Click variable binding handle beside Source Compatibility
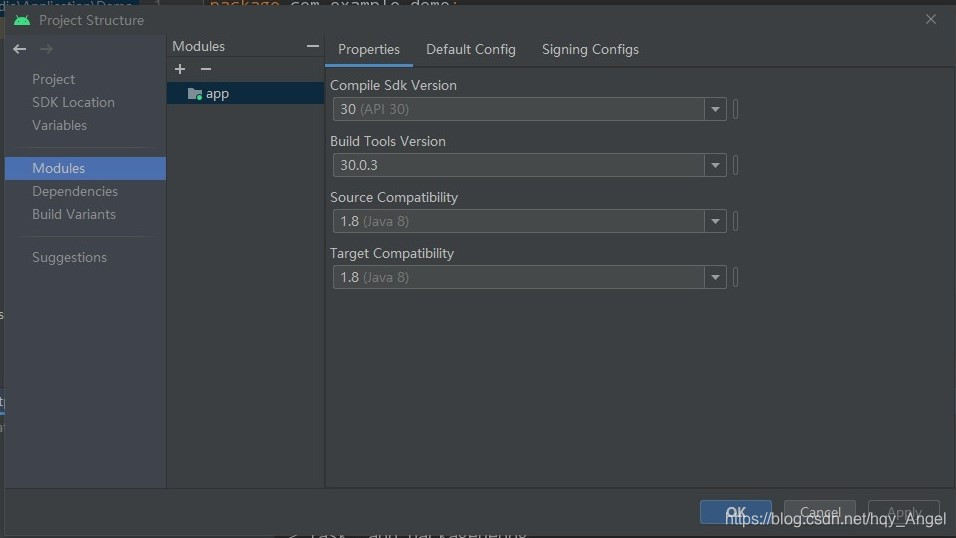The image size is (956, 538). (x=735, y=221)
